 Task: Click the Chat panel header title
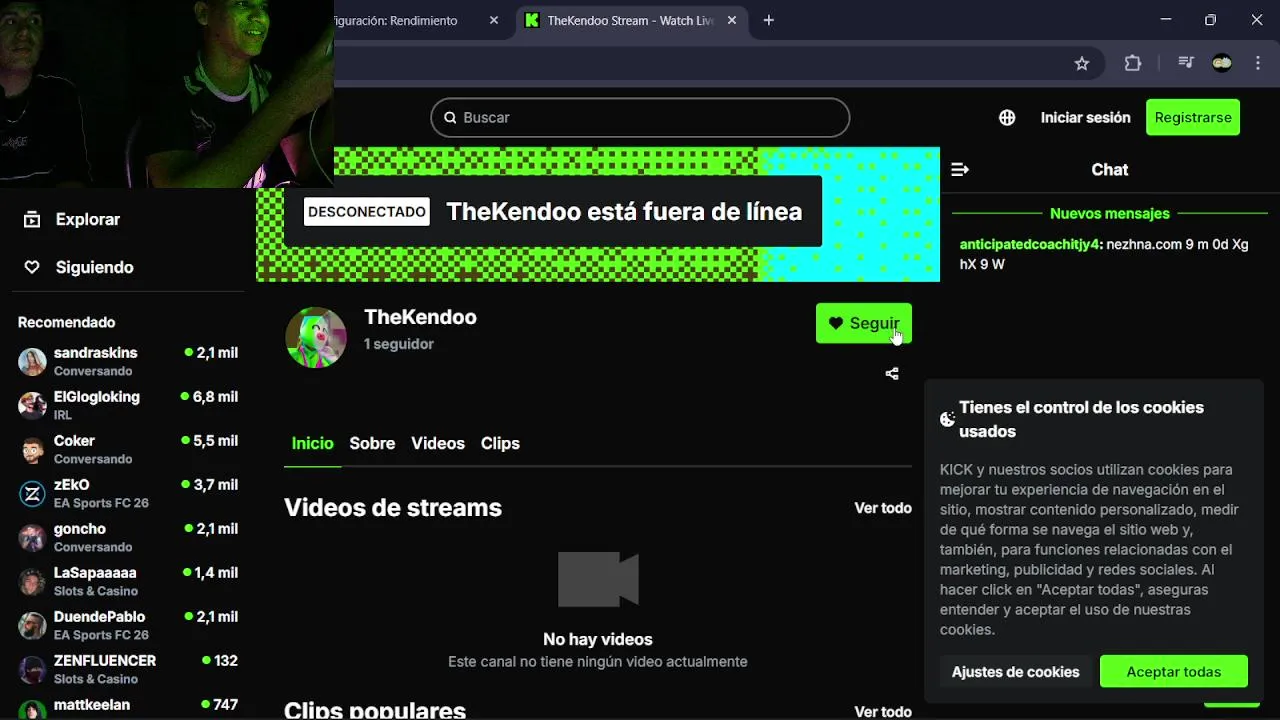pos(1110,170)
